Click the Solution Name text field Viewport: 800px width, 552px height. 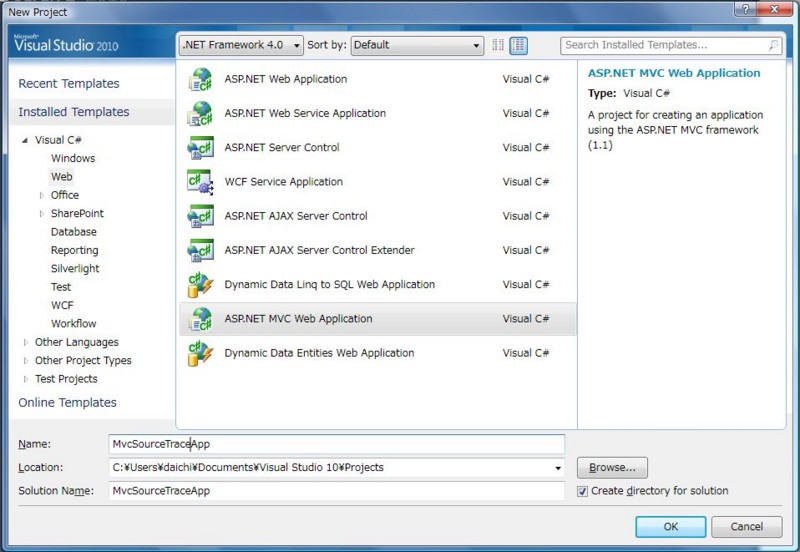pyautogui.click(x=337, y=491)
